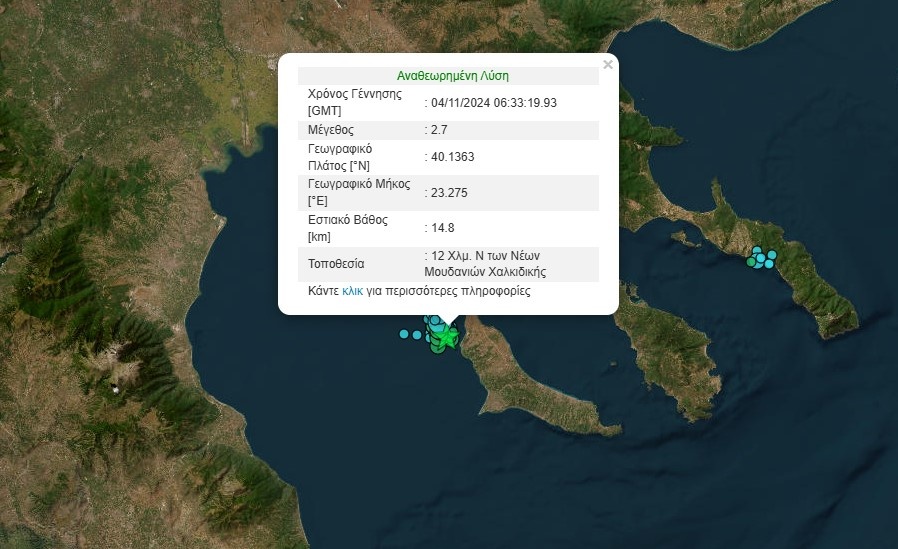Select the rightmost cyan marker in the Sithonia cluster
Screen dimensions: 898x549
coord(772,255)
